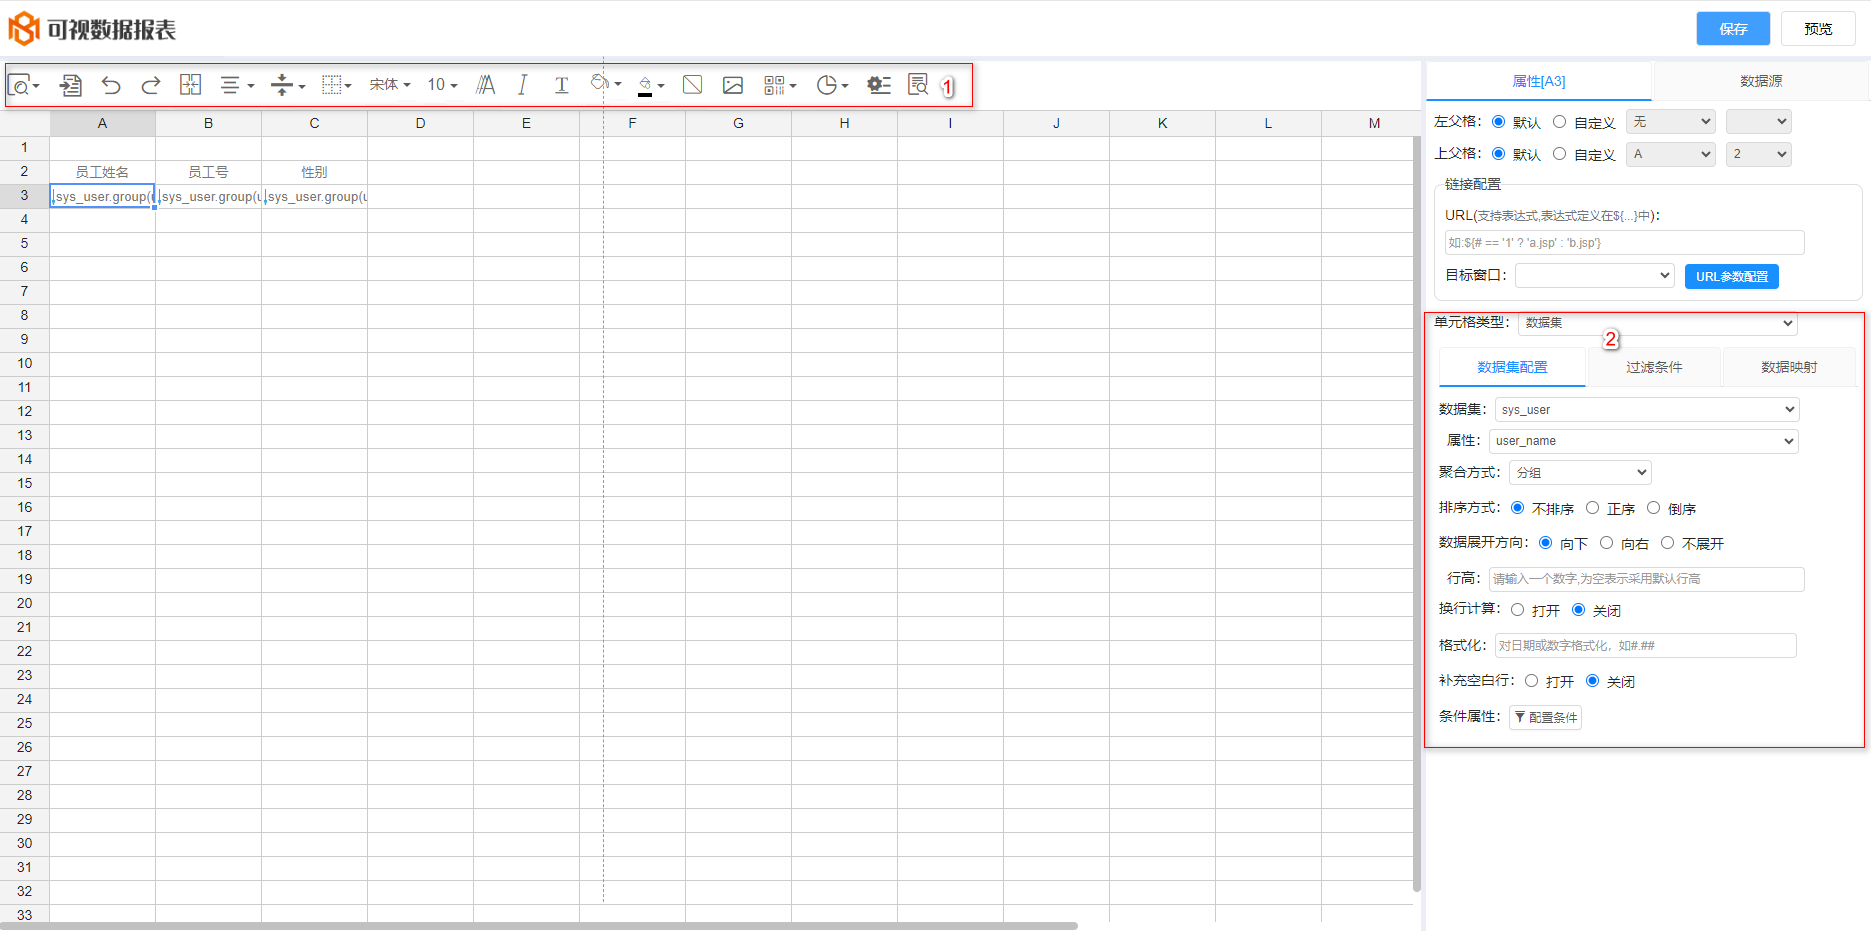Open the 属性 dropdown showing user_name

point(1644,441)
